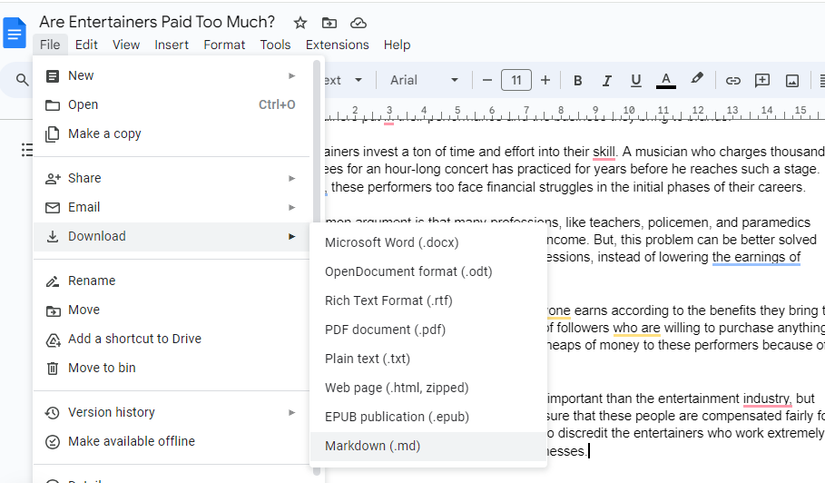Toggle bold formatting
Image resolution: width=825 pixels, height=483 pixels.
[x=577, y=80]
